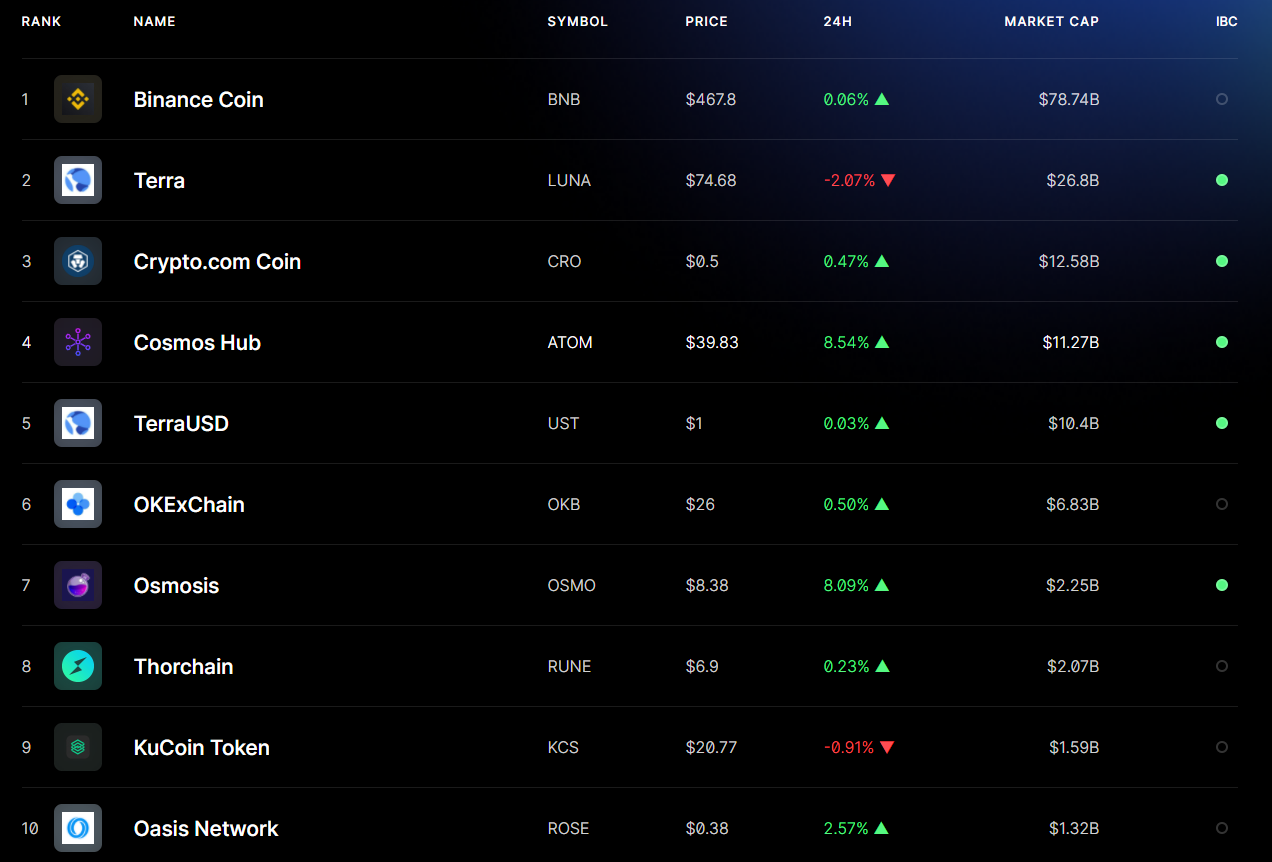Click the $2.25B market cap value
This screenshot has width=1272, height=862.
coord(1073,585)
